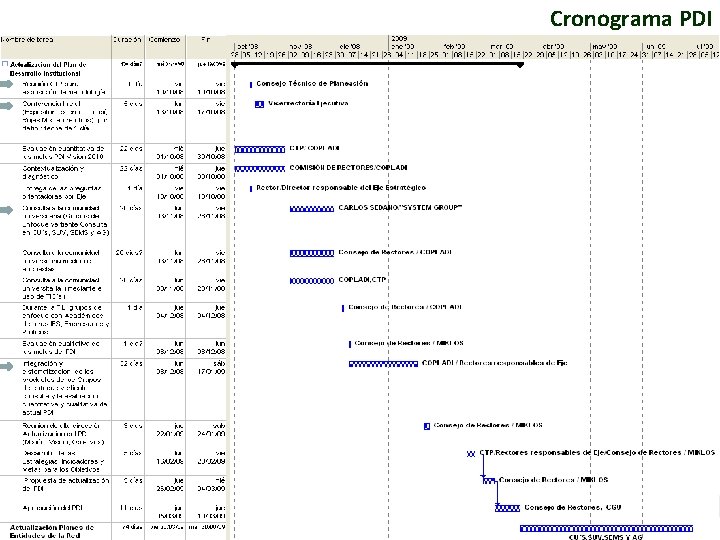720x540 pixels.
Task: Click the bar for 'COPLADI / Rectores responsables de Eje'
Action: [x=383, y=364]
